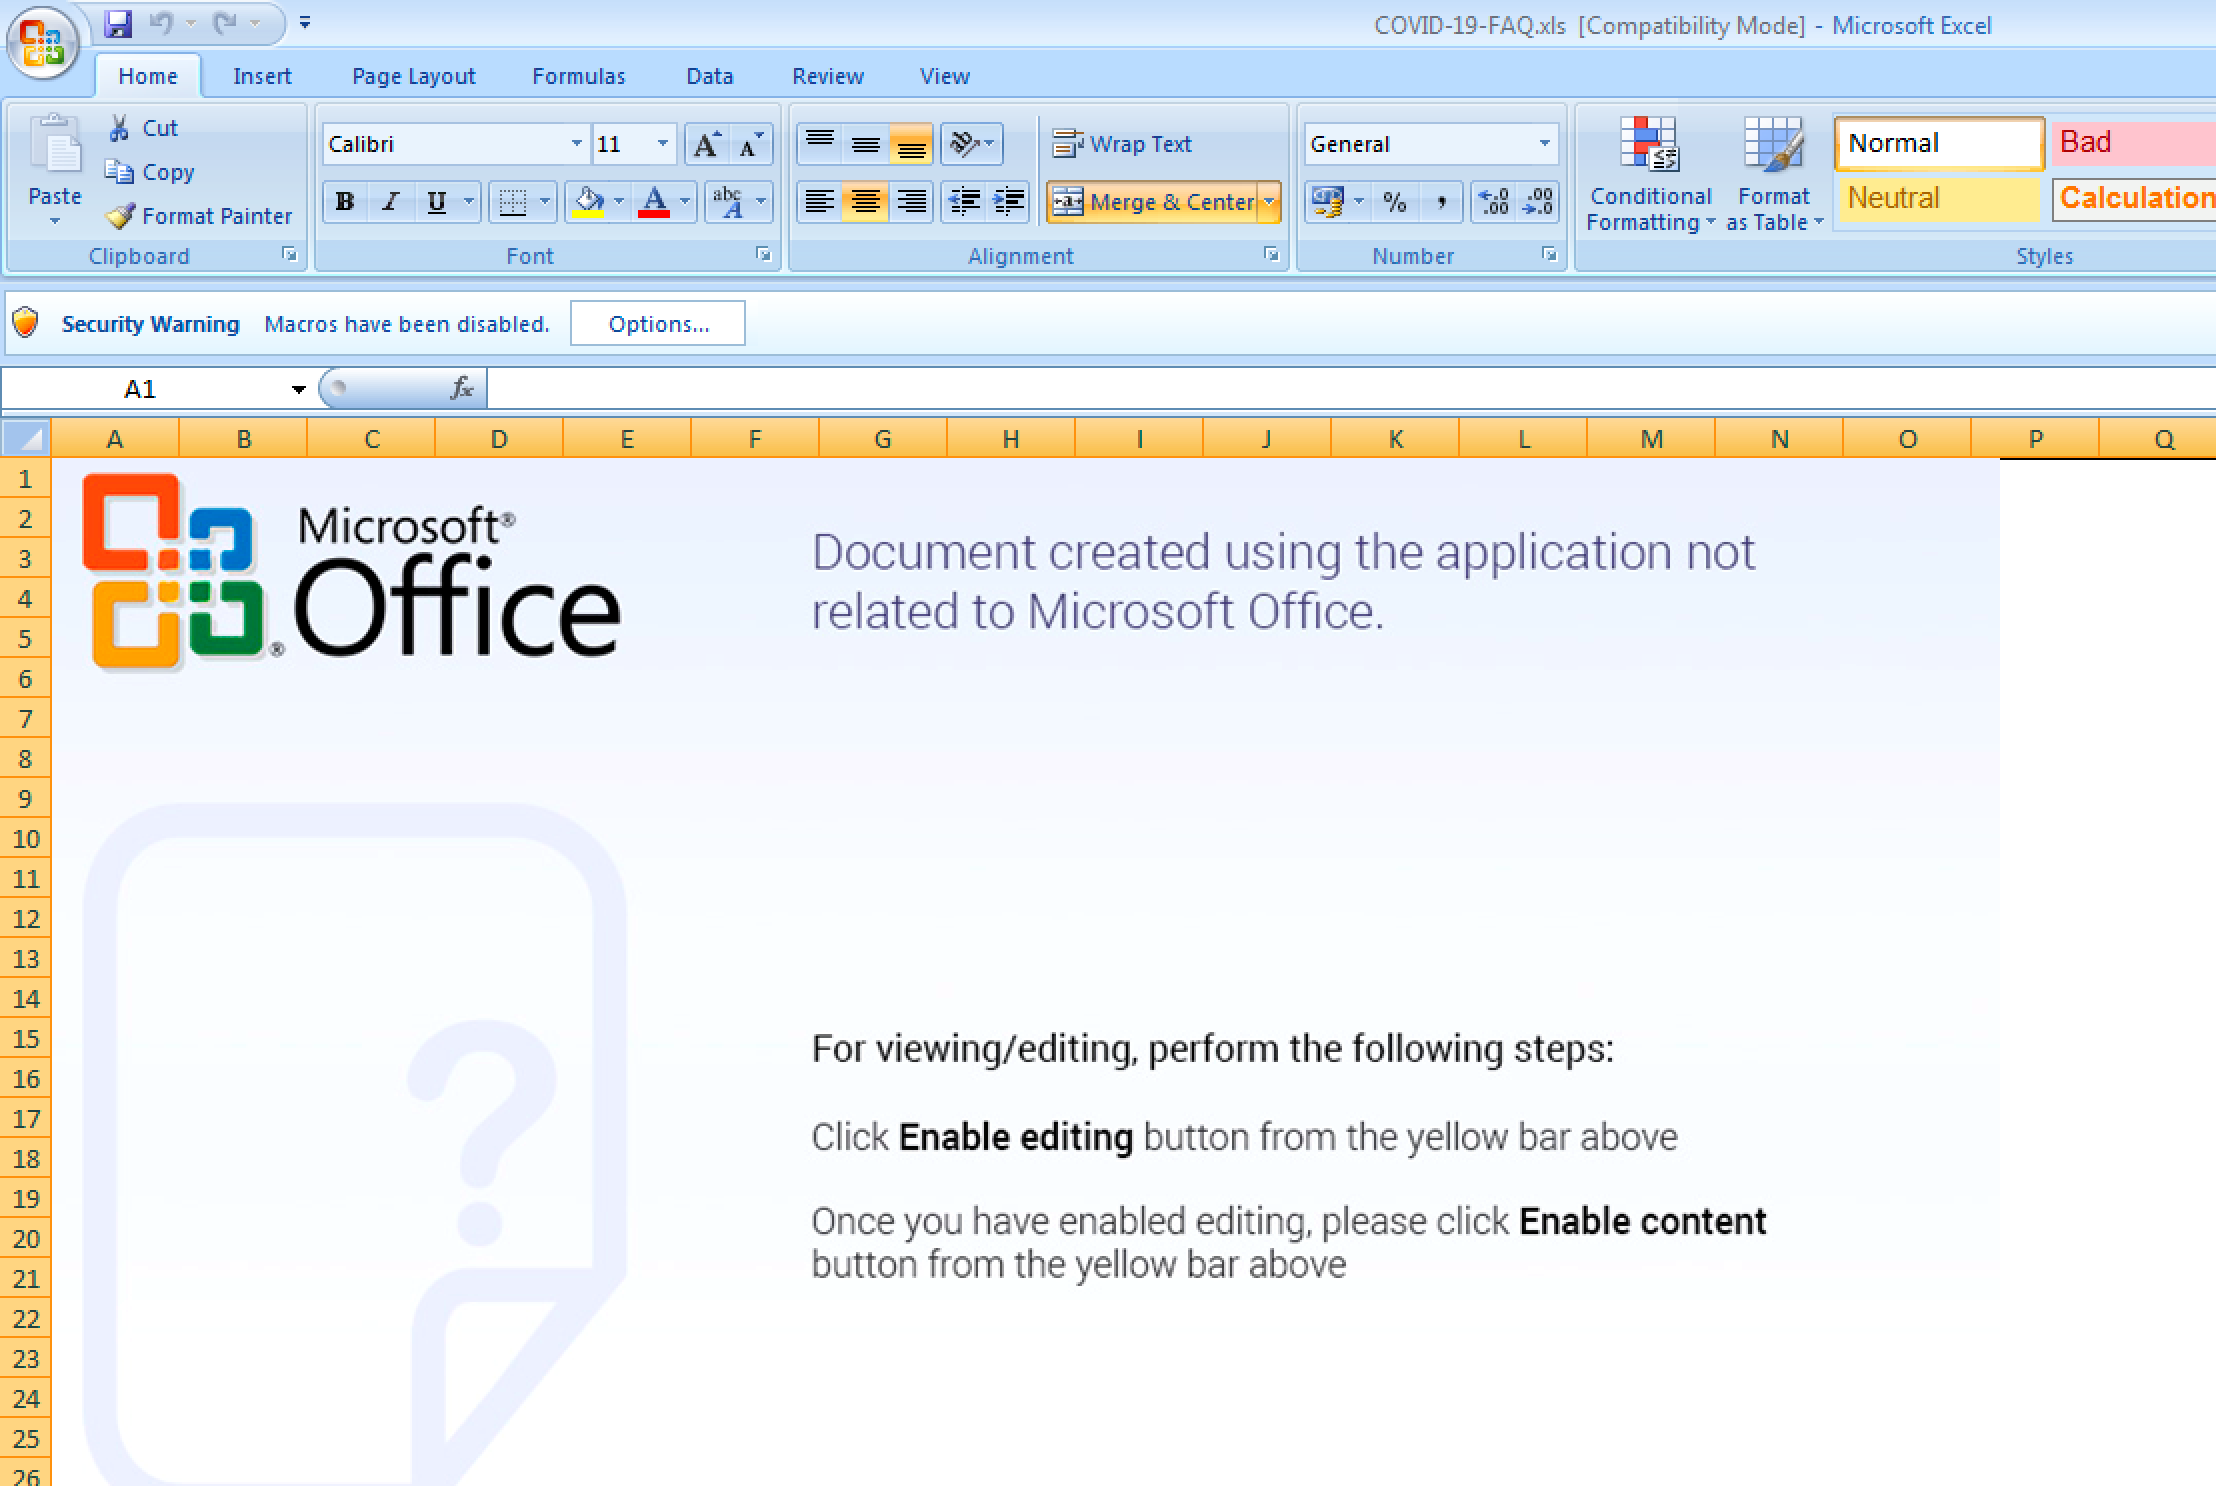
Task: Grow the font size
Action: (x=706, y=145)
